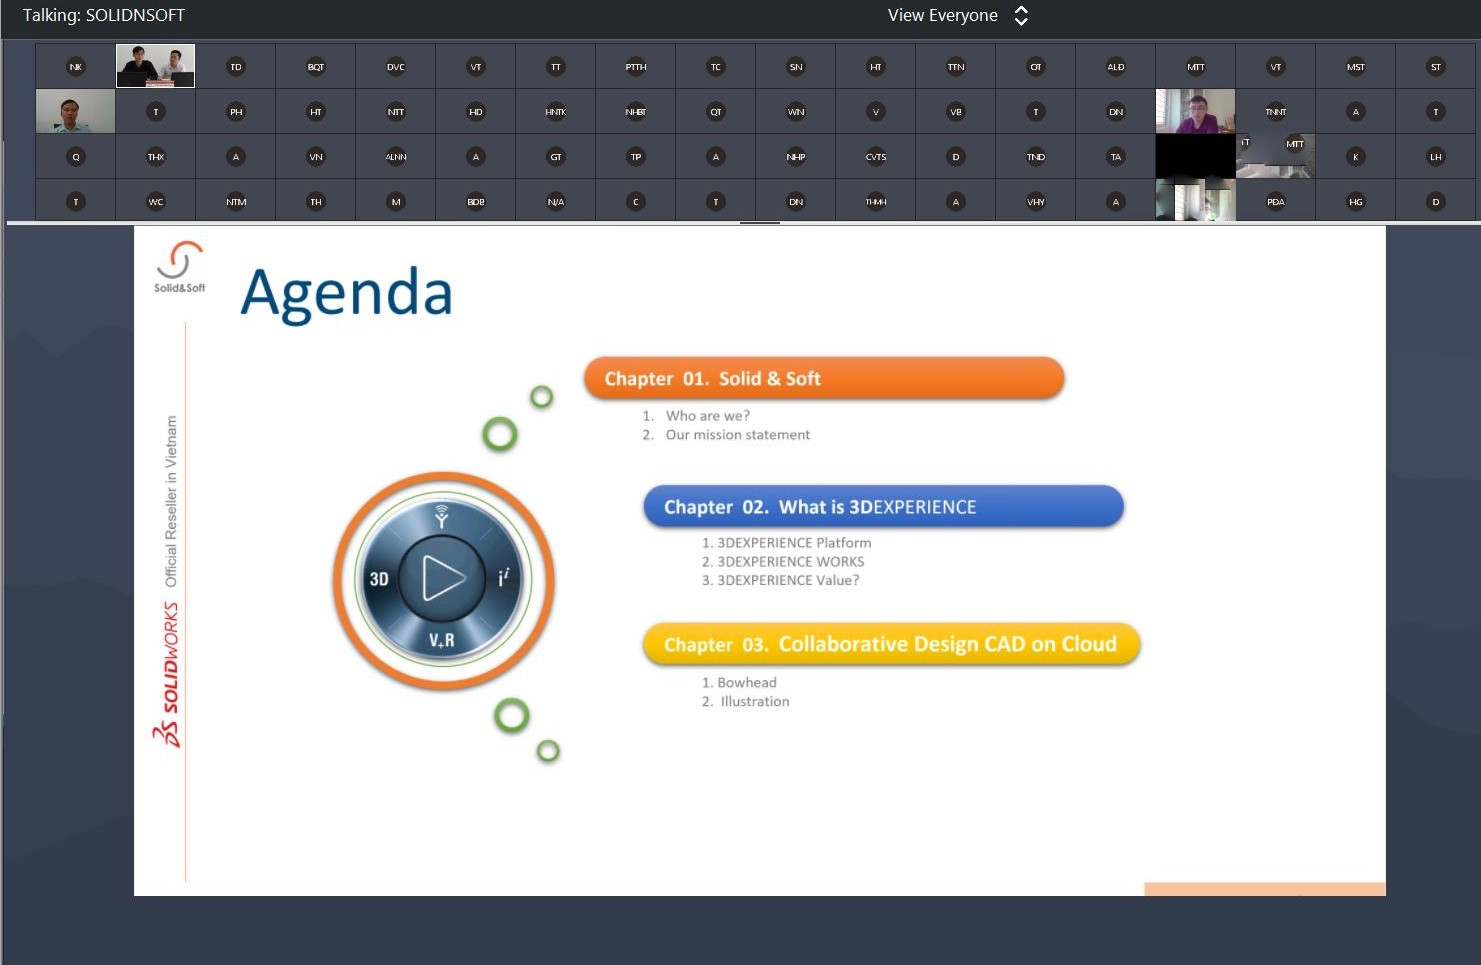Click the play button in the compass graphic
1481x965 pixels.
(x=442, y=578)
